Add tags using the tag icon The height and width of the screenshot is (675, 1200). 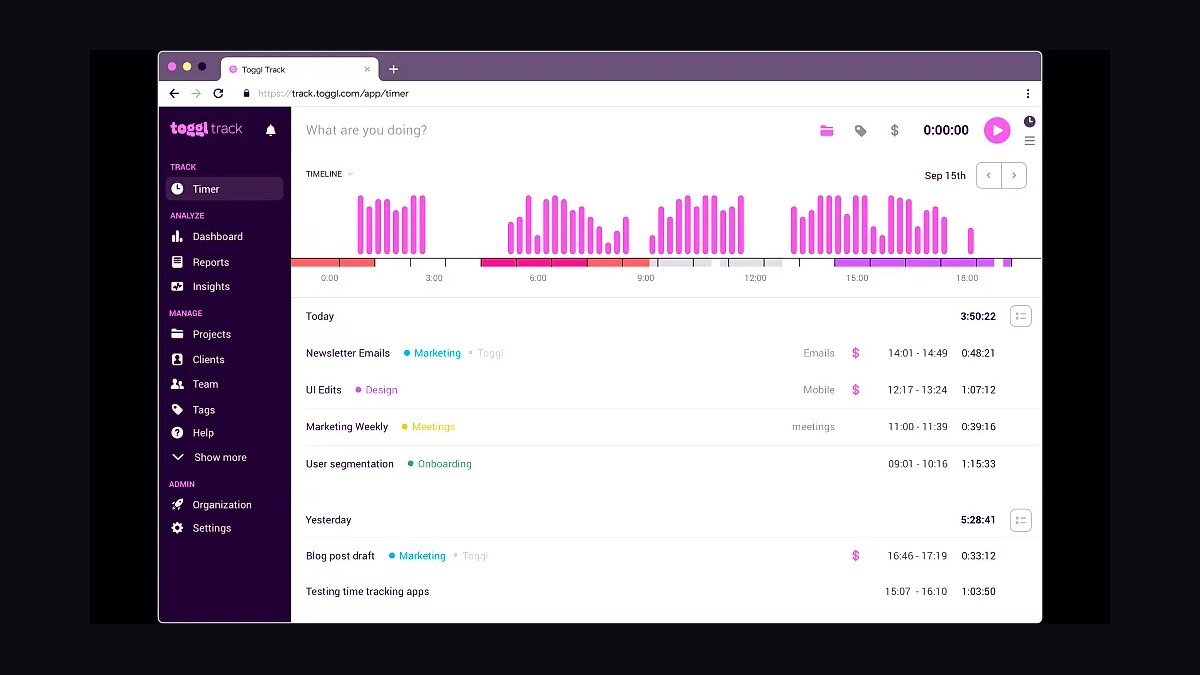(x=860, y=131)
